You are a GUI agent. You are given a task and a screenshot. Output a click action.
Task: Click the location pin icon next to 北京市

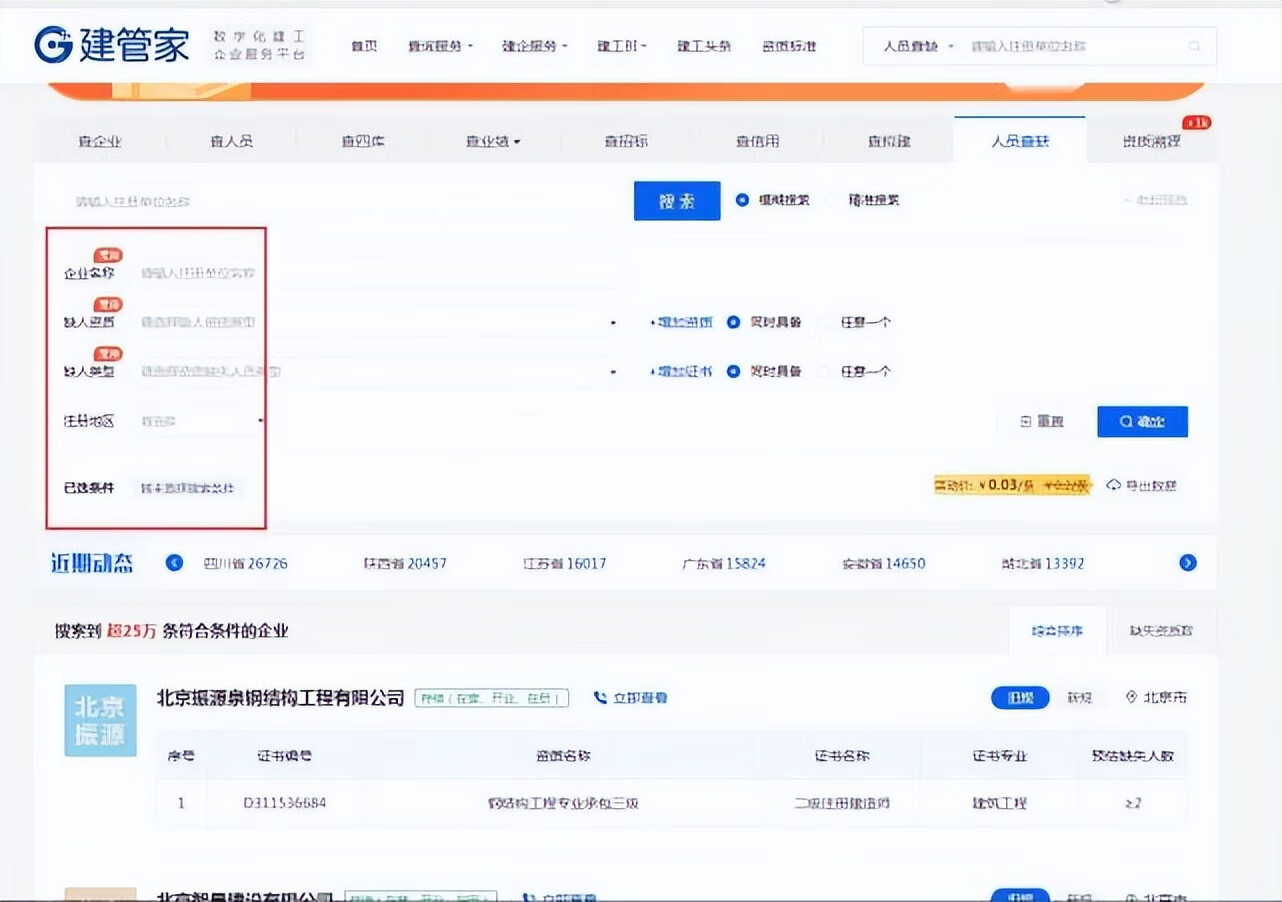(1132, 697)
